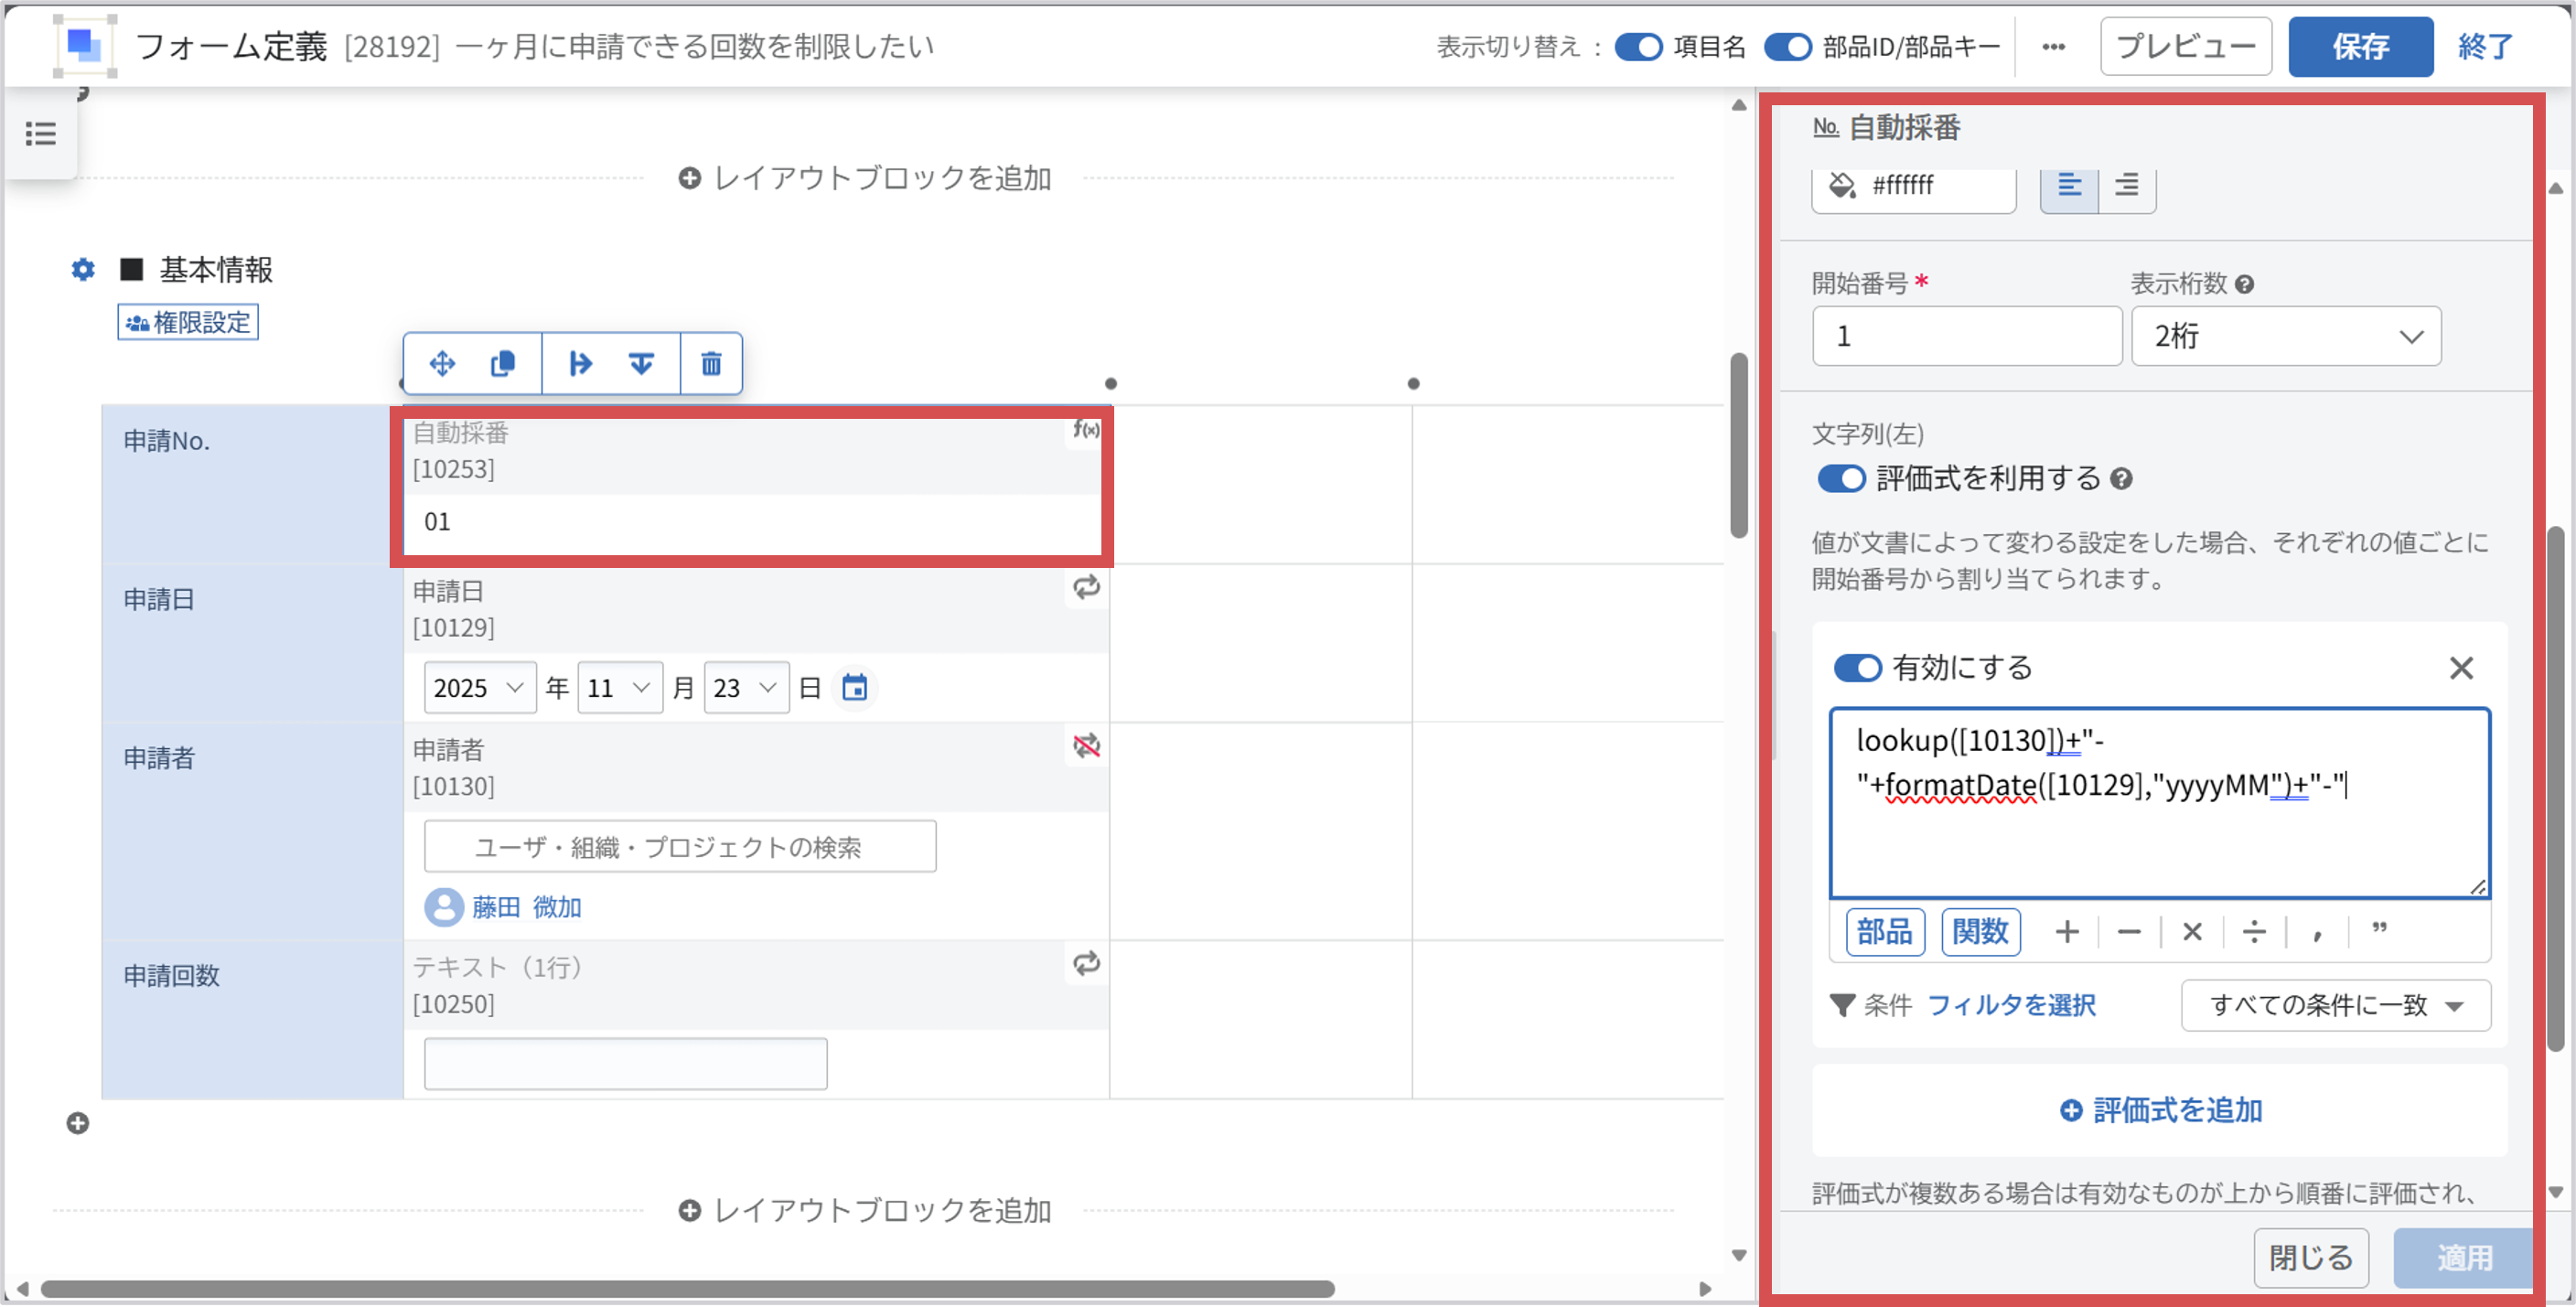The image size is (2576, 1307).
Task: Delete the selected part with trash icon
Action: 711,363
